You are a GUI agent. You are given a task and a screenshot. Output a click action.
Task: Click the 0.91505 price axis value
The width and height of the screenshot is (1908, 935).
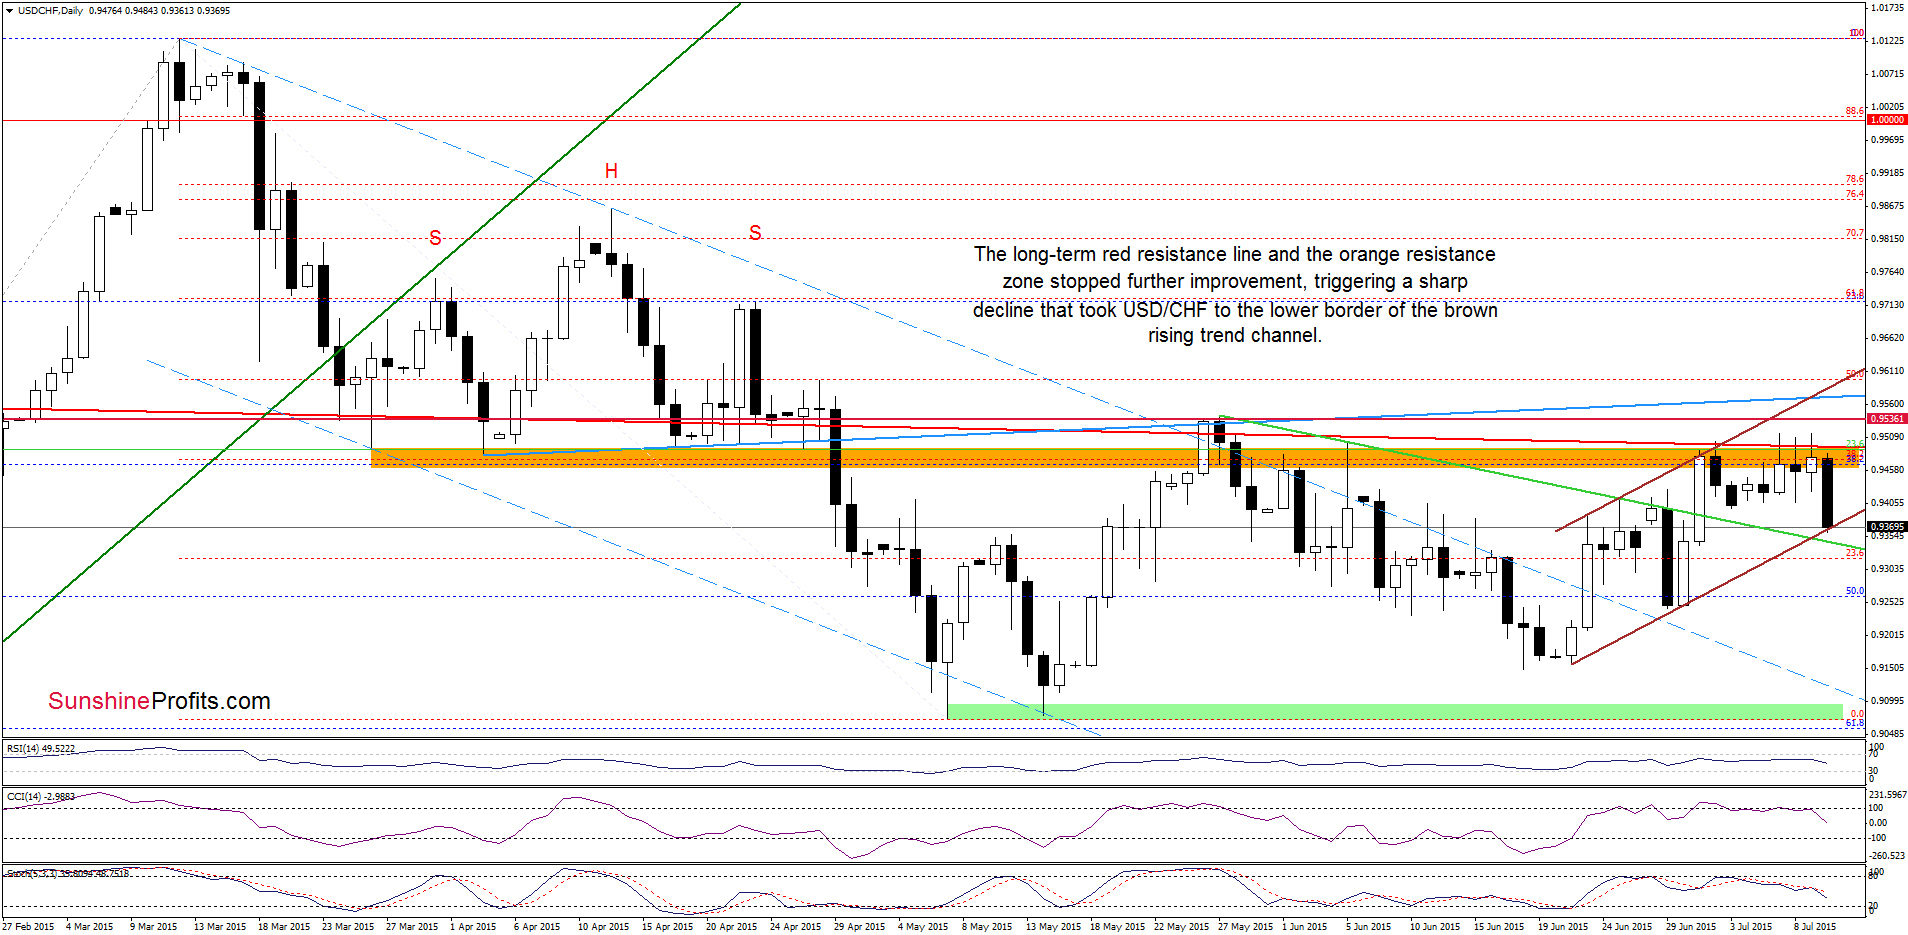(1887, 668)
